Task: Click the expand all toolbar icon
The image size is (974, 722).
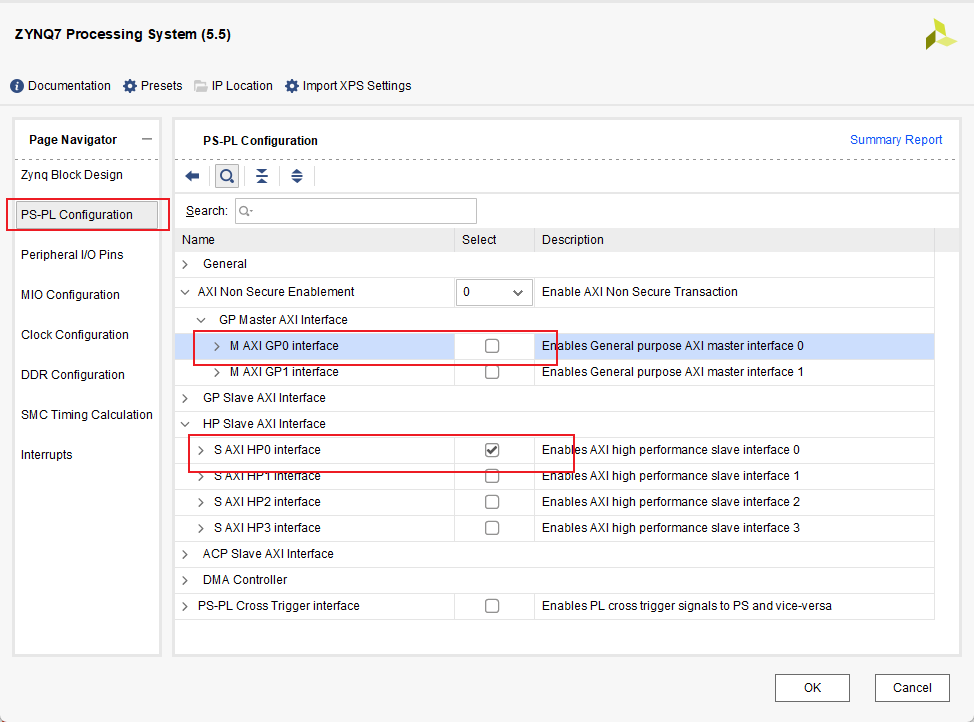Action: coord(297,176)
